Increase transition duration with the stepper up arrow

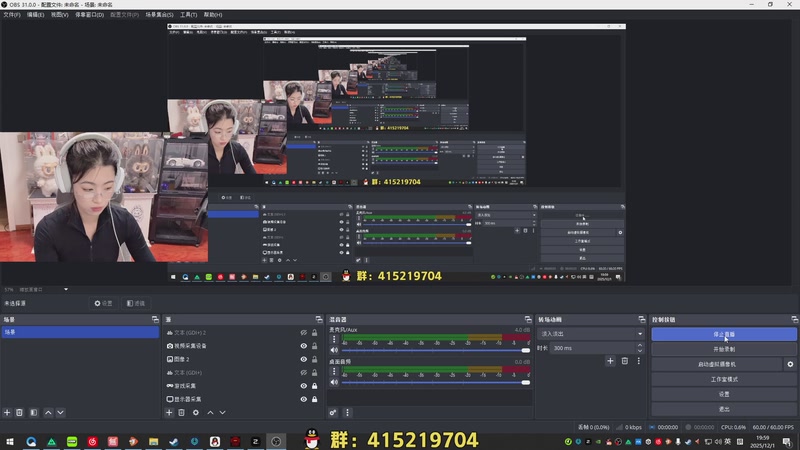point(640,345)
